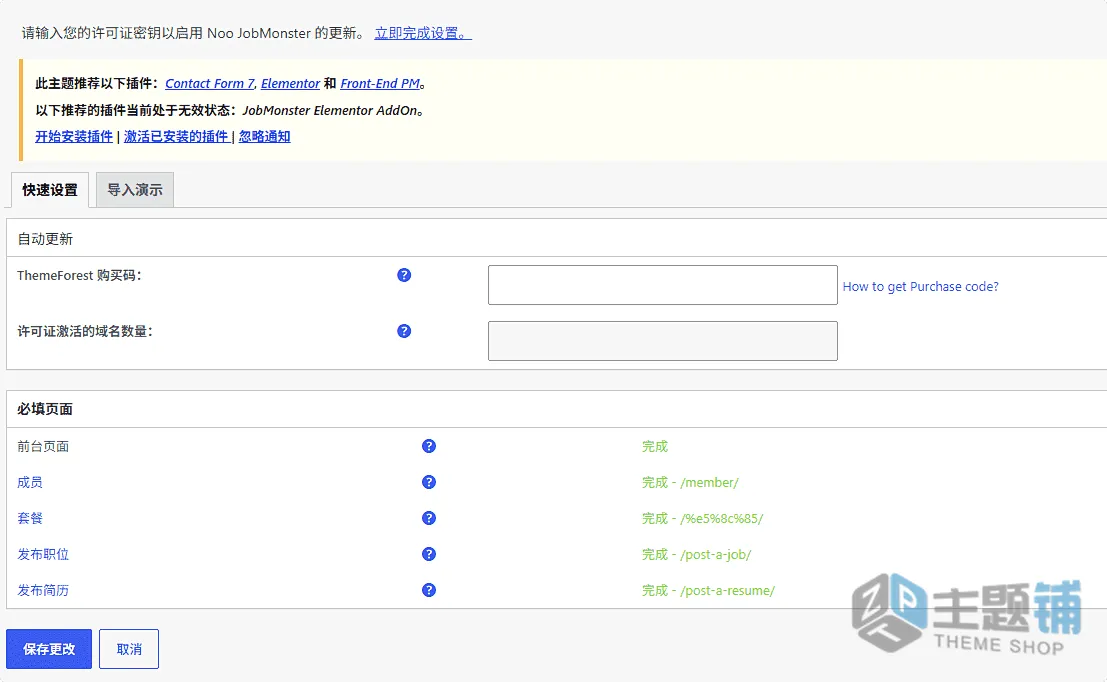Click 激活已安装的插件 link
Viewport: 1107px width, 682px height.
[x=176, y=136]
